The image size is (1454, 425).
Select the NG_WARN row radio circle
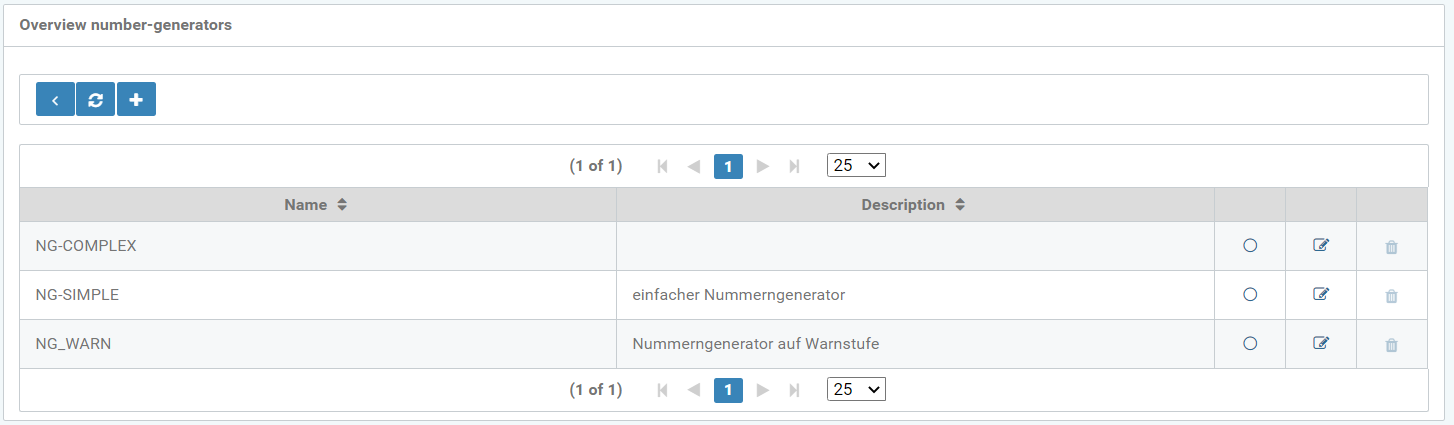1249,344
